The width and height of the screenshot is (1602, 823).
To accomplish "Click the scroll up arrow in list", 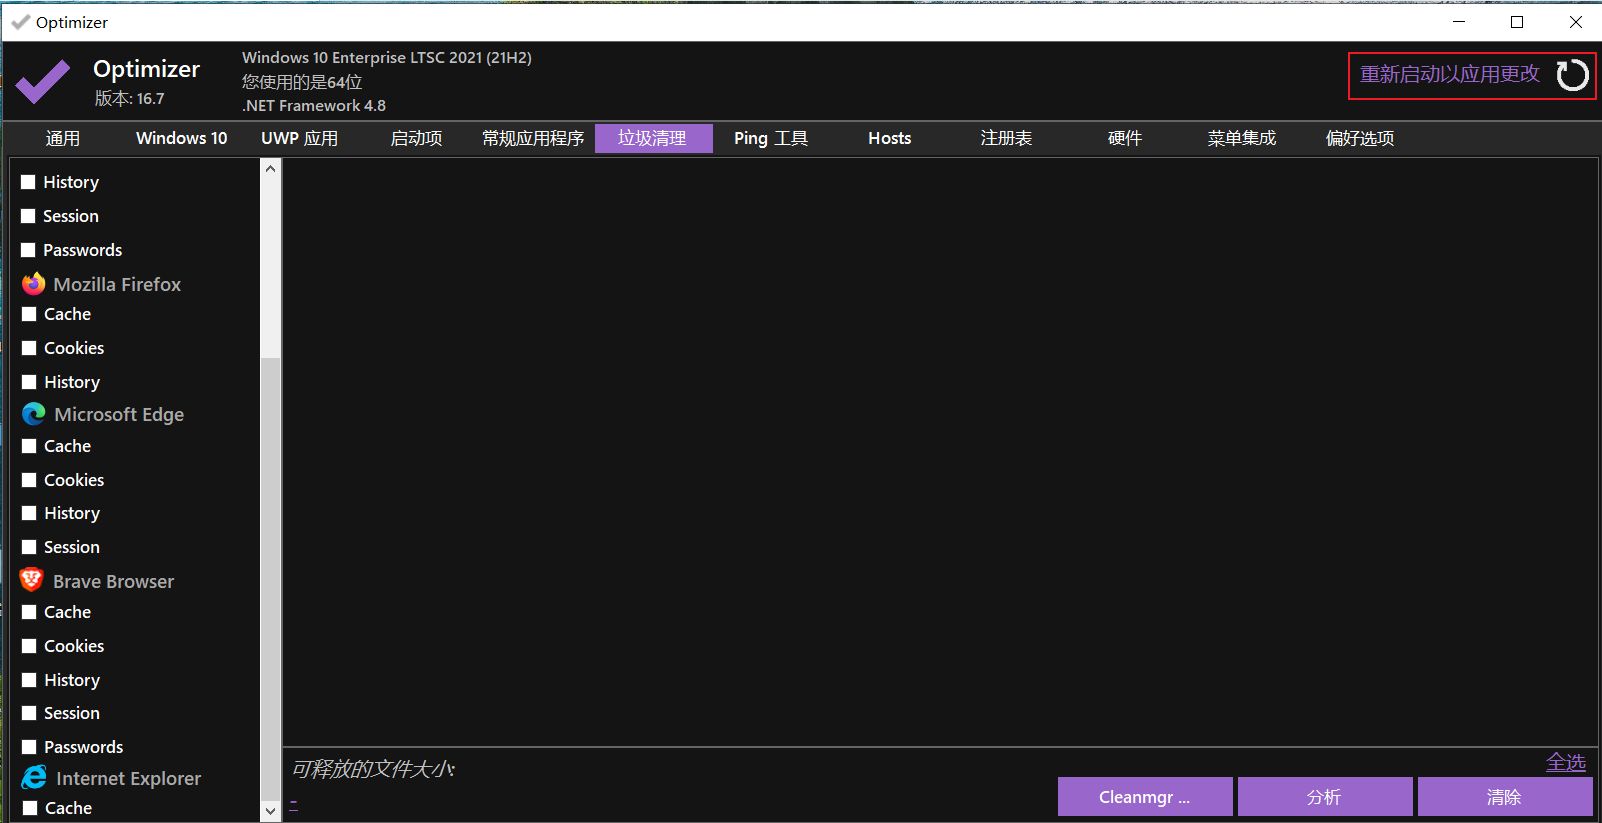I will pyautogui.click(x=270, y=169).
